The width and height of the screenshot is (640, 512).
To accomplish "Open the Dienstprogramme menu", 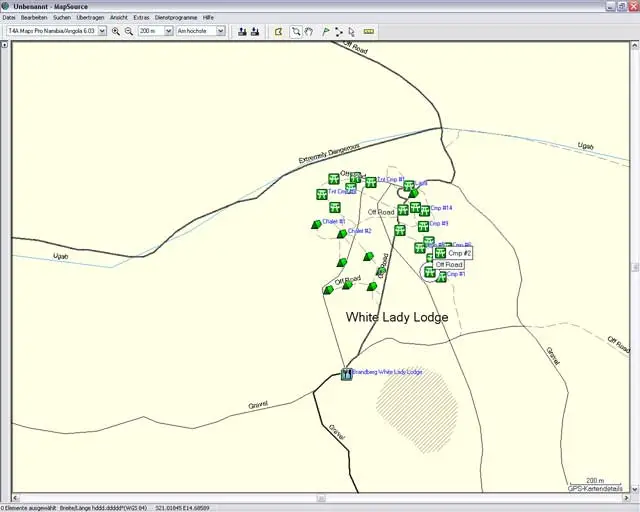I will (176, 18).
